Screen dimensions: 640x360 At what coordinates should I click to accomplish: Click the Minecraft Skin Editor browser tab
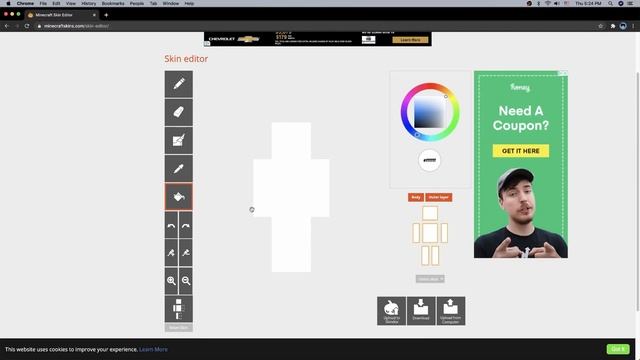(x=61, y=15)
